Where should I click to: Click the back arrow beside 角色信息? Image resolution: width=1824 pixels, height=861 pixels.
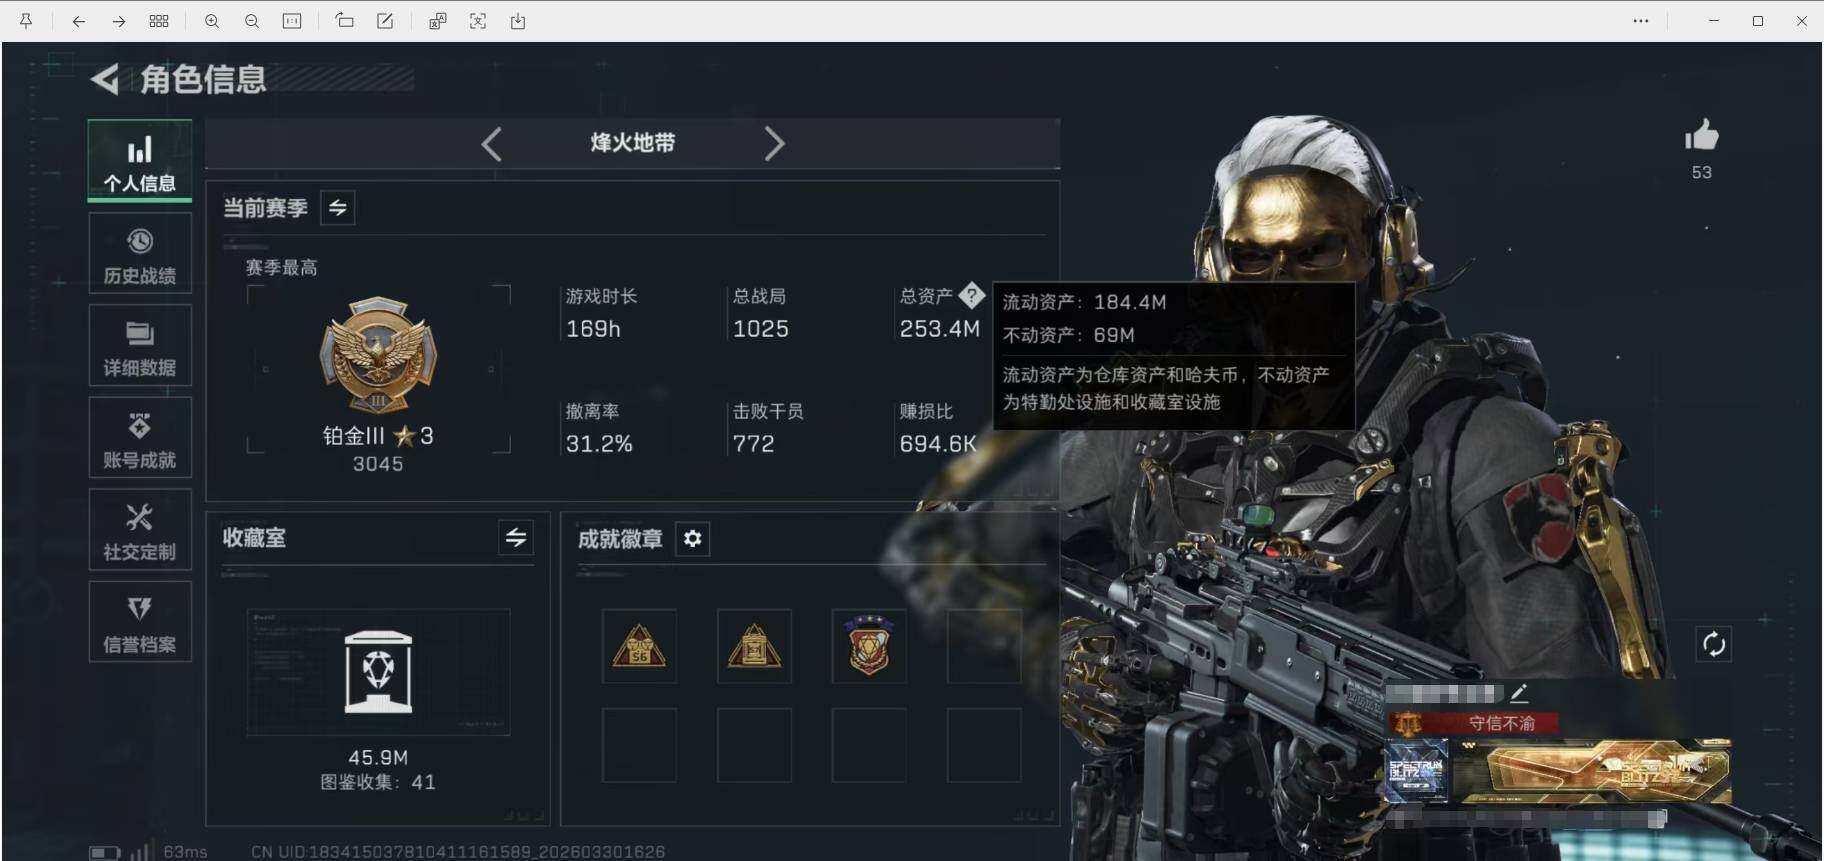[x=105, y=78]
